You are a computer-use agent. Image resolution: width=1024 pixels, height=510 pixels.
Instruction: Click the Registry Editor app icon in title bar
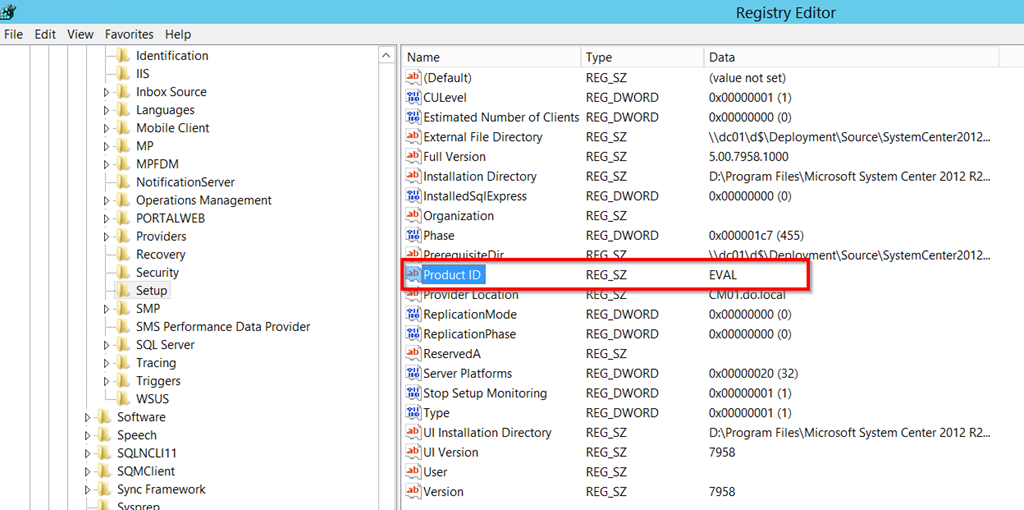tap(7, 11)
